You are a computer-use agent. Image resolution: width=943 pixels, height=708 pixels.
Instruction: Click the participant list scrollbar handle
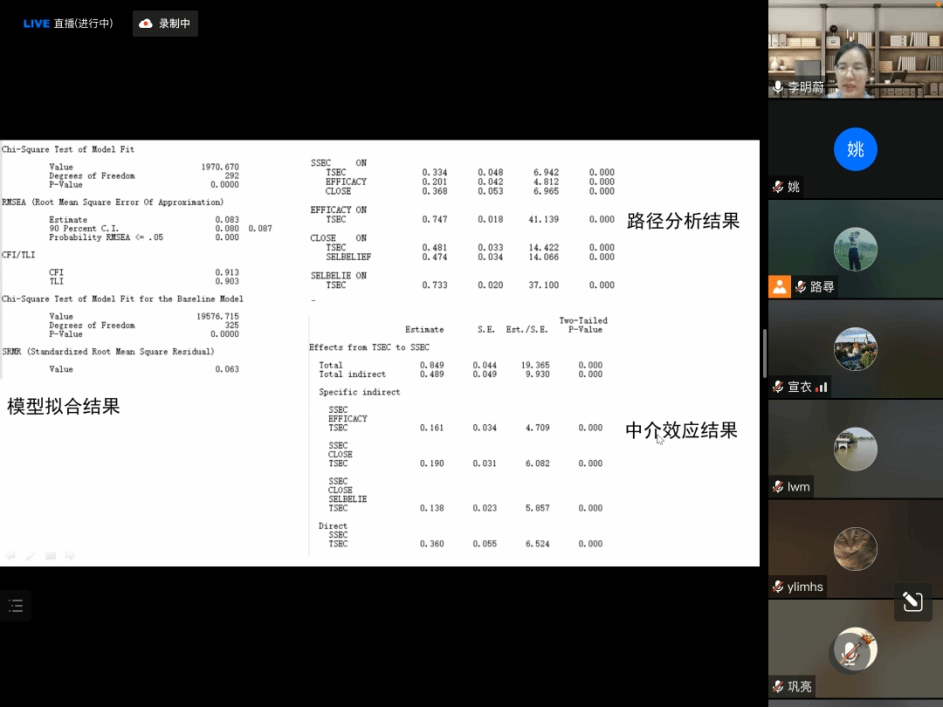point(764,352)
